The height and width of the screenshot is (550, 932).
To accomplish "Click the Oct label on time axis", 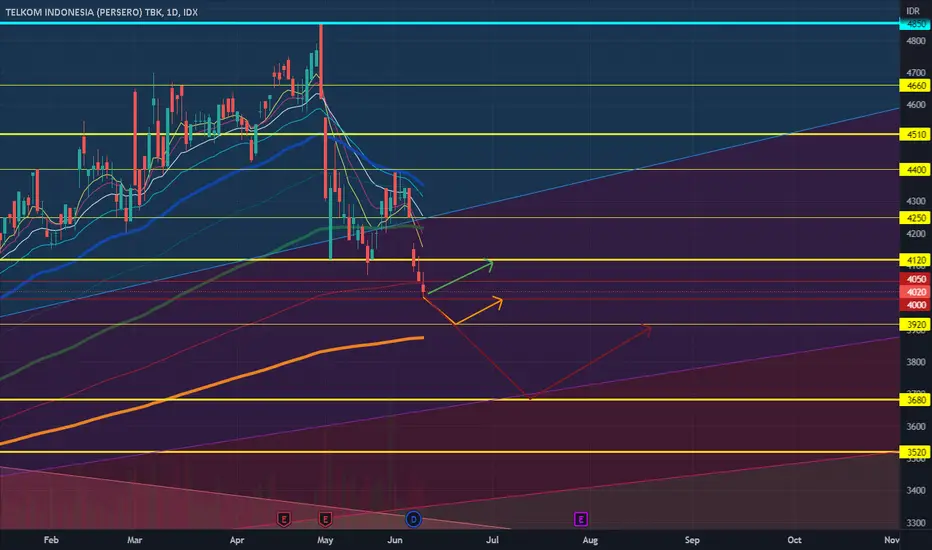I will [x=794, y=540].
